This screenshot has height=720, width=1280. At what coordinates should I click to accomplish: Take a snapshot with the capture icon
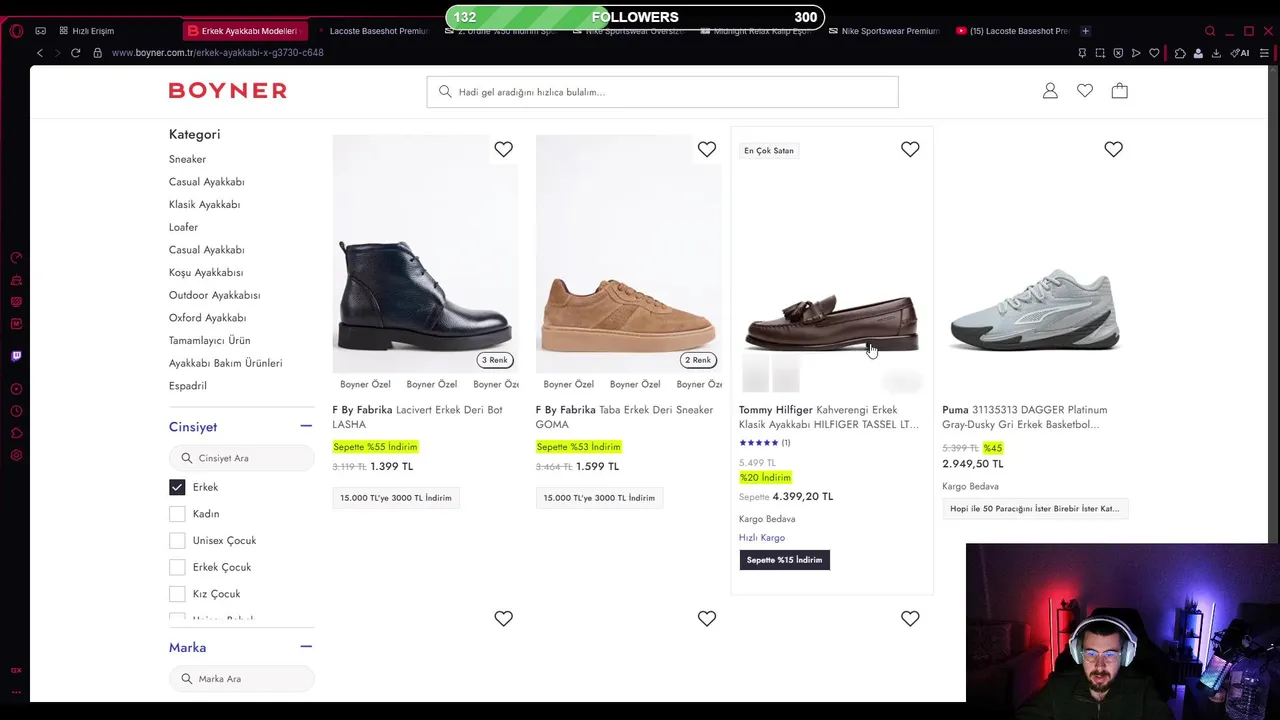(x=1100, y=53)
